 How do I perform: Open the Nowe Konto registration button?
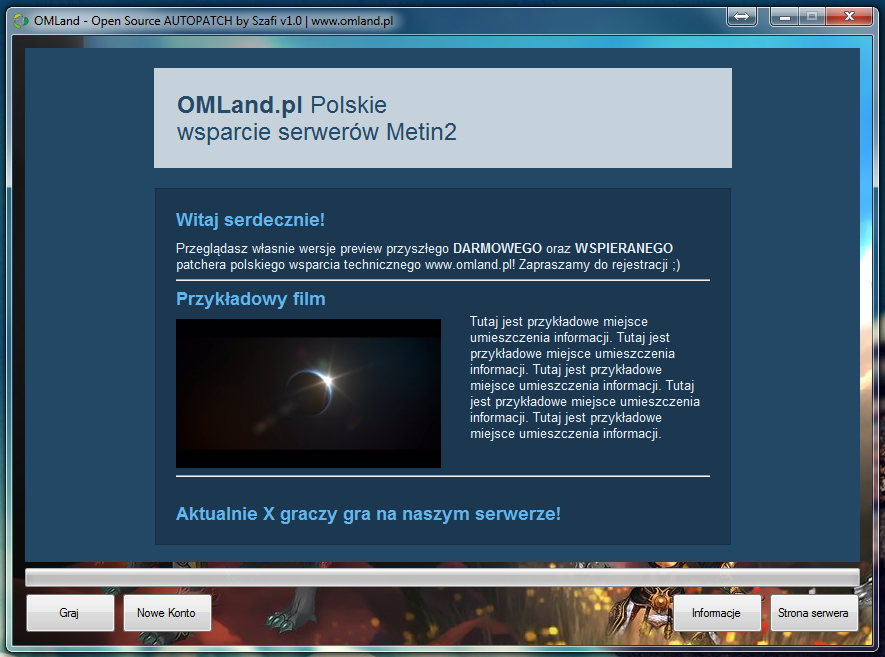167,612
